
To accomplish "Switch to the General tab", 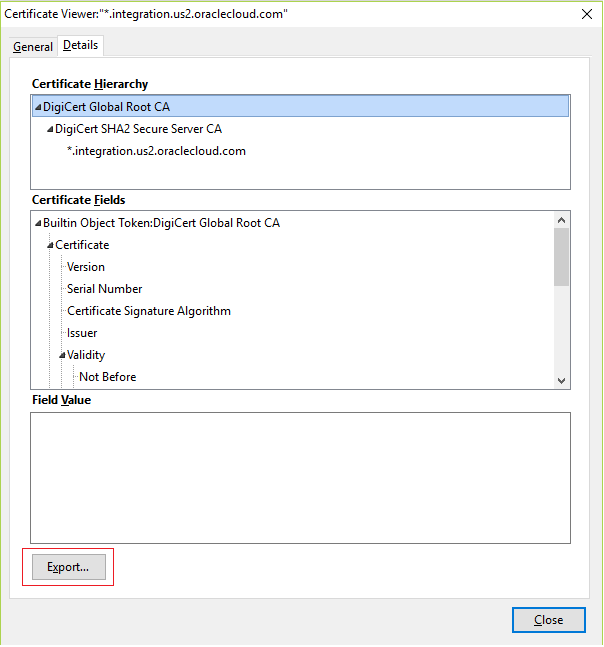I will click(33, 47).
